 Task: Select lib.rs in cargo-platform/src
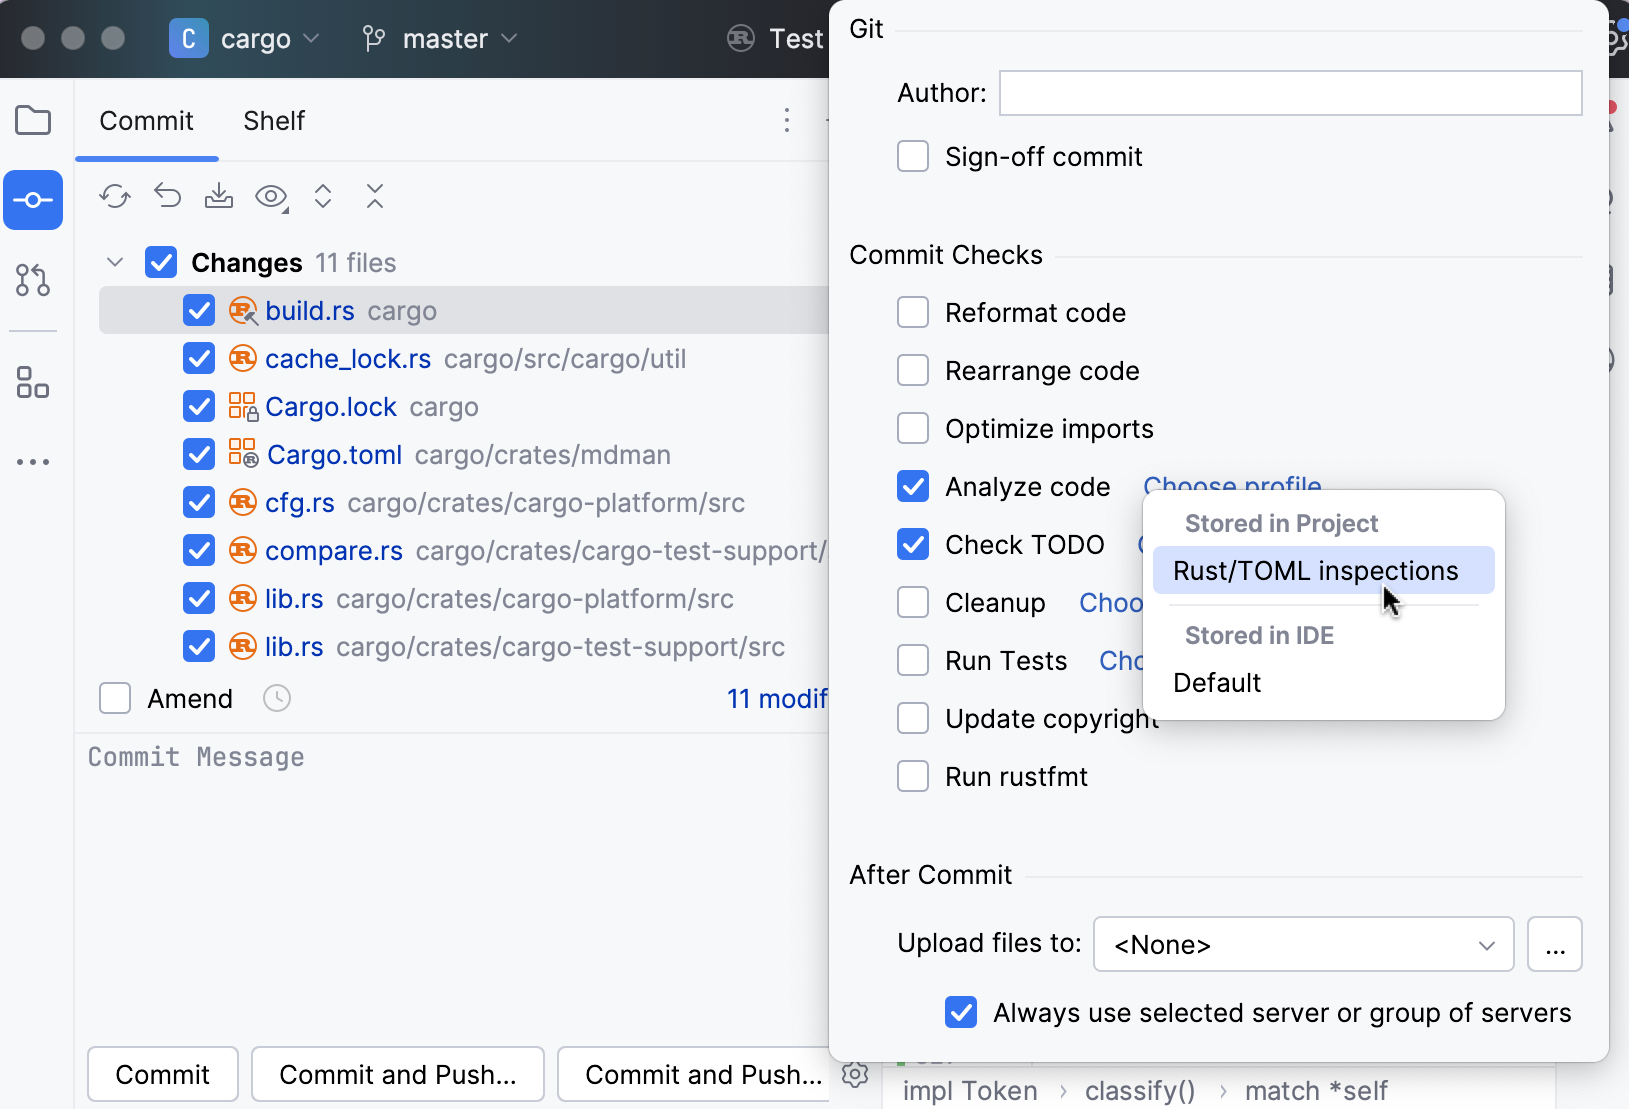point(464,599)
